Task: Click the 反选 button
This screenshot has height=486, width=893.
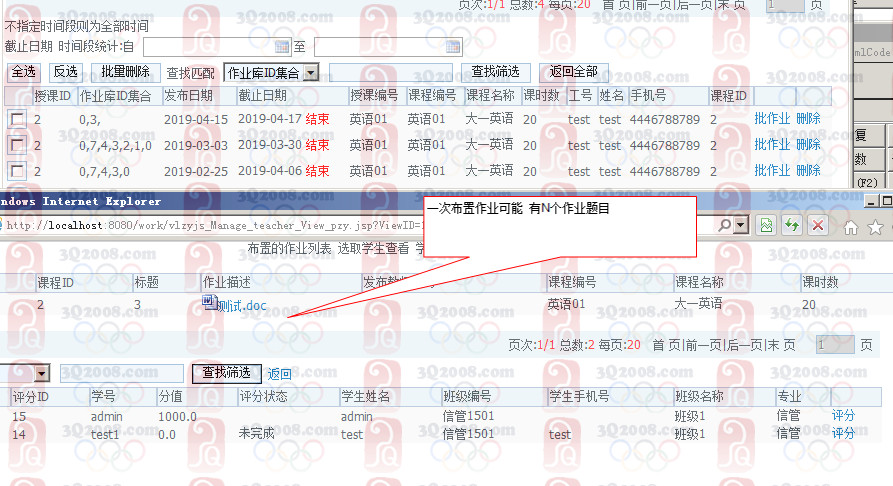Action: tap(65, 72)
